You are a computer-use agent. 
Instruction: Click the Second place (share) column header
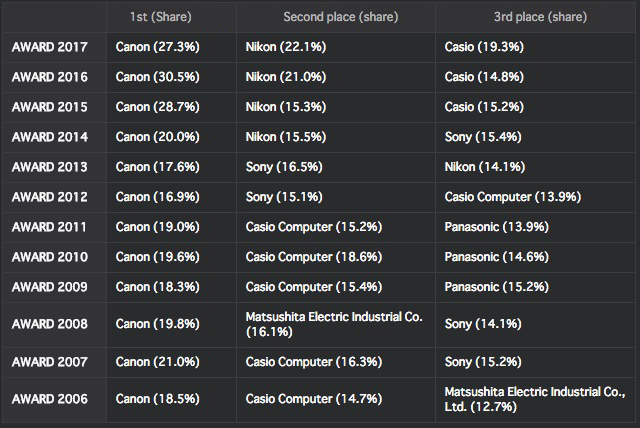341,17
